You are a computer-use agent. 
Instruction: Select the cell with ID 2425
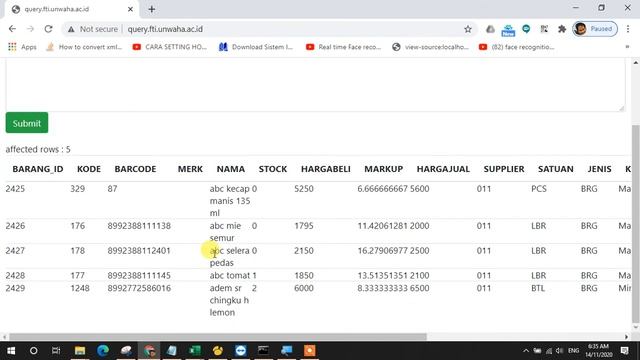tap(15, 189)
